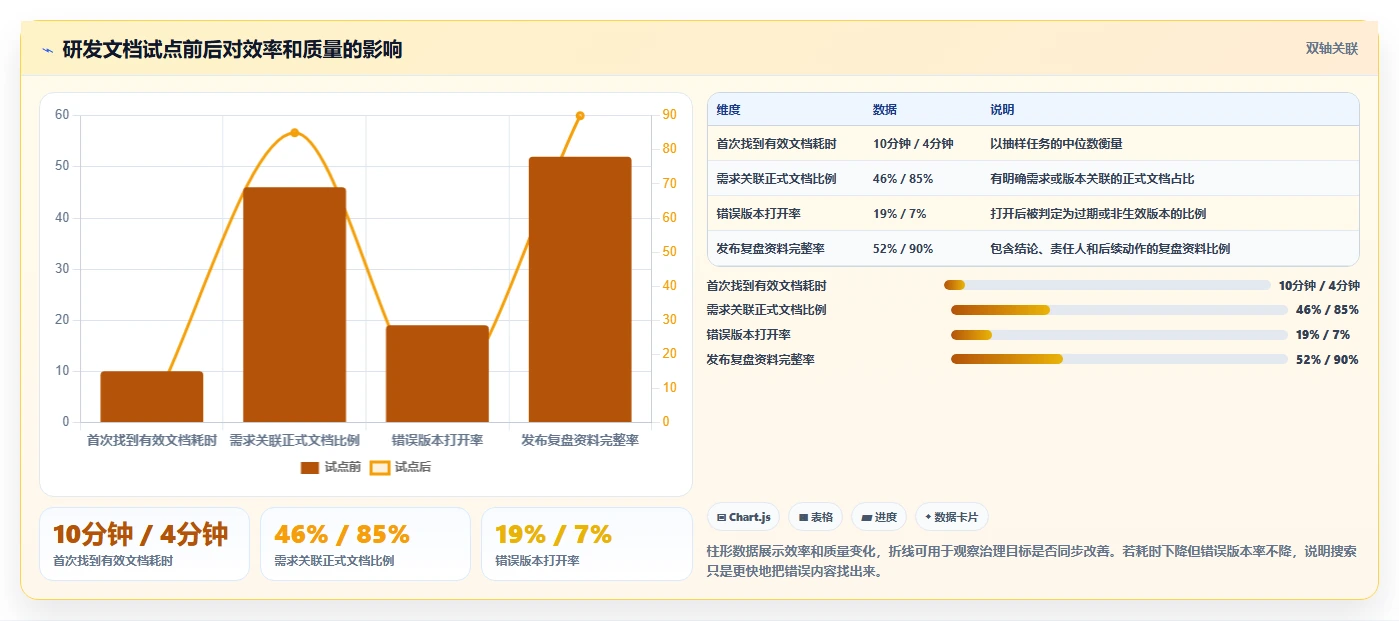This screenshot has height=621, width=1399.
Task: Click x-axis label 错误版本打开率 under the chart
Action: click(x=438, y=440)
